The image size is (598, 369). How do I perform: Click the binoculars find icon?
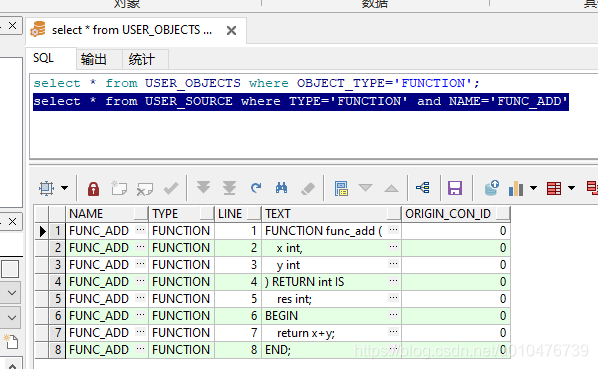point(281,188)
